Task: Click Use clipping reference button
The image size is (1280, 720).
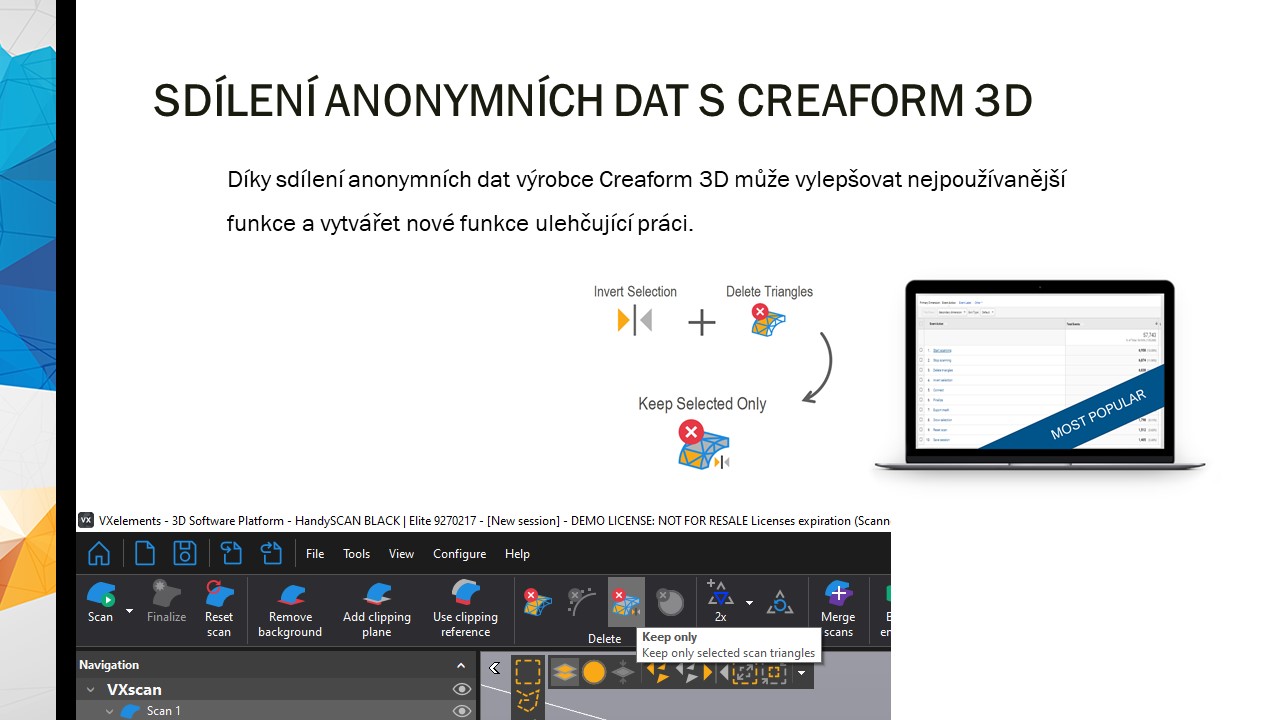Action: 465,606
